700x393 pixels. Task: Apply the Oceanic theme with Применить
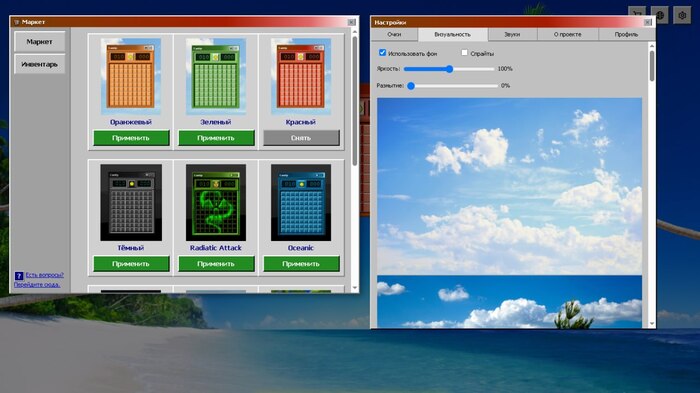(301, 264)
